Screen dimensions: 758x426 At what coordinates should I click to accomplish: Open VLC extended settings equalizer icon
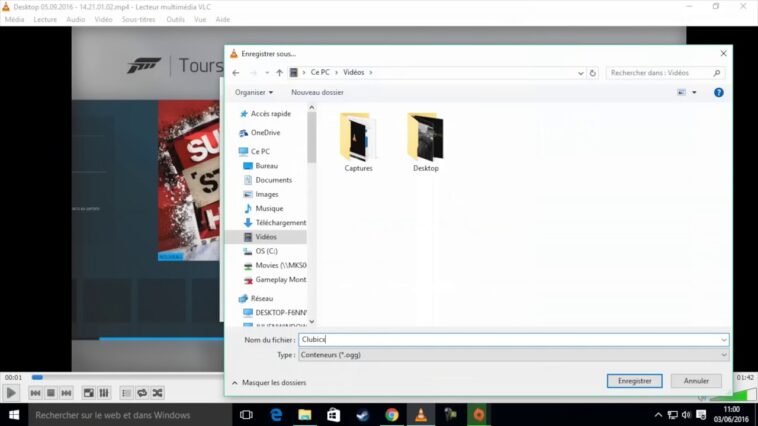point(104,393)
